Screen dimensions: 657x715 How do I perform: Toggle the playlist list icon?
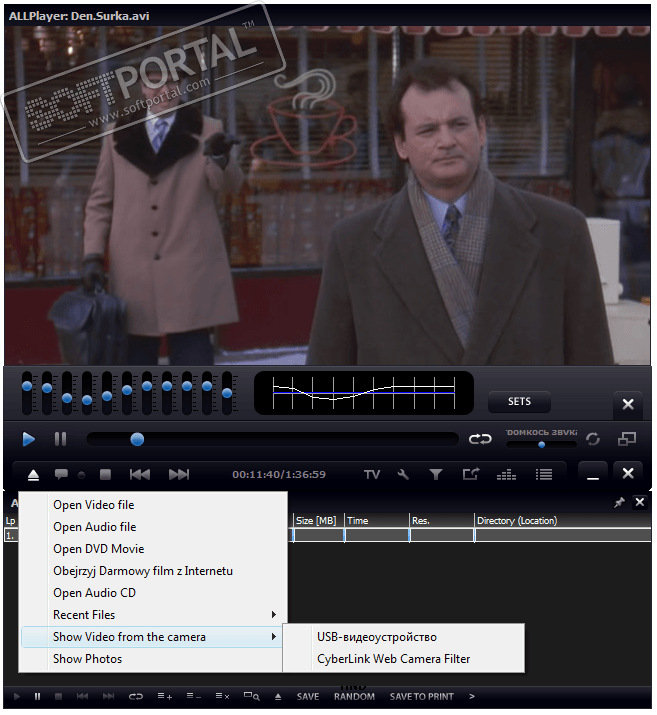tap(545, 476)
